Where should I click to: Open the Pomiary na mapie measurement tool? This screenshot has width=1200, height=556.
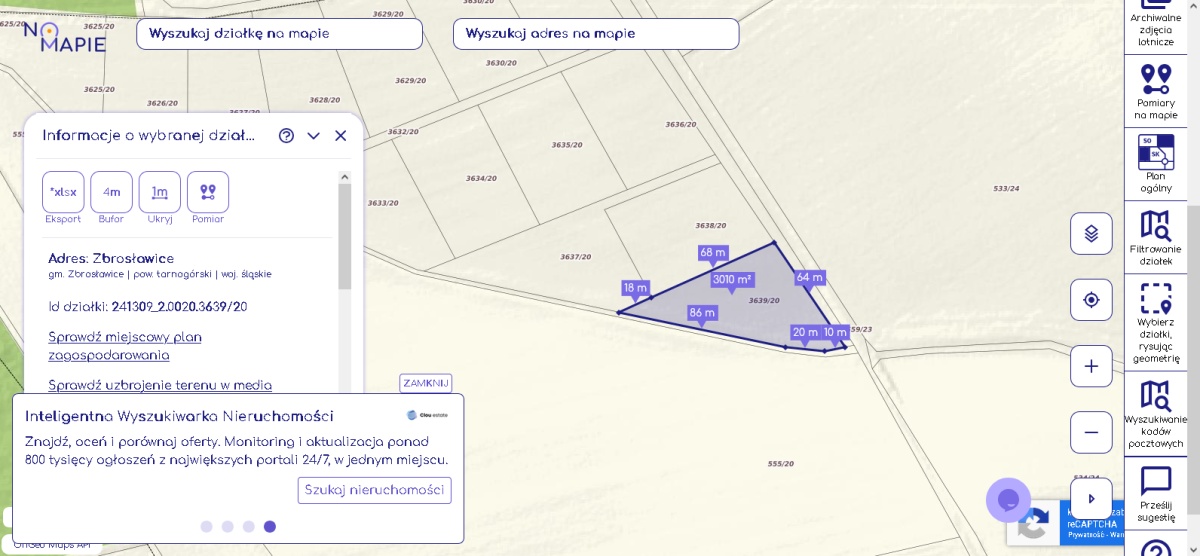[x=1155, y=90]
